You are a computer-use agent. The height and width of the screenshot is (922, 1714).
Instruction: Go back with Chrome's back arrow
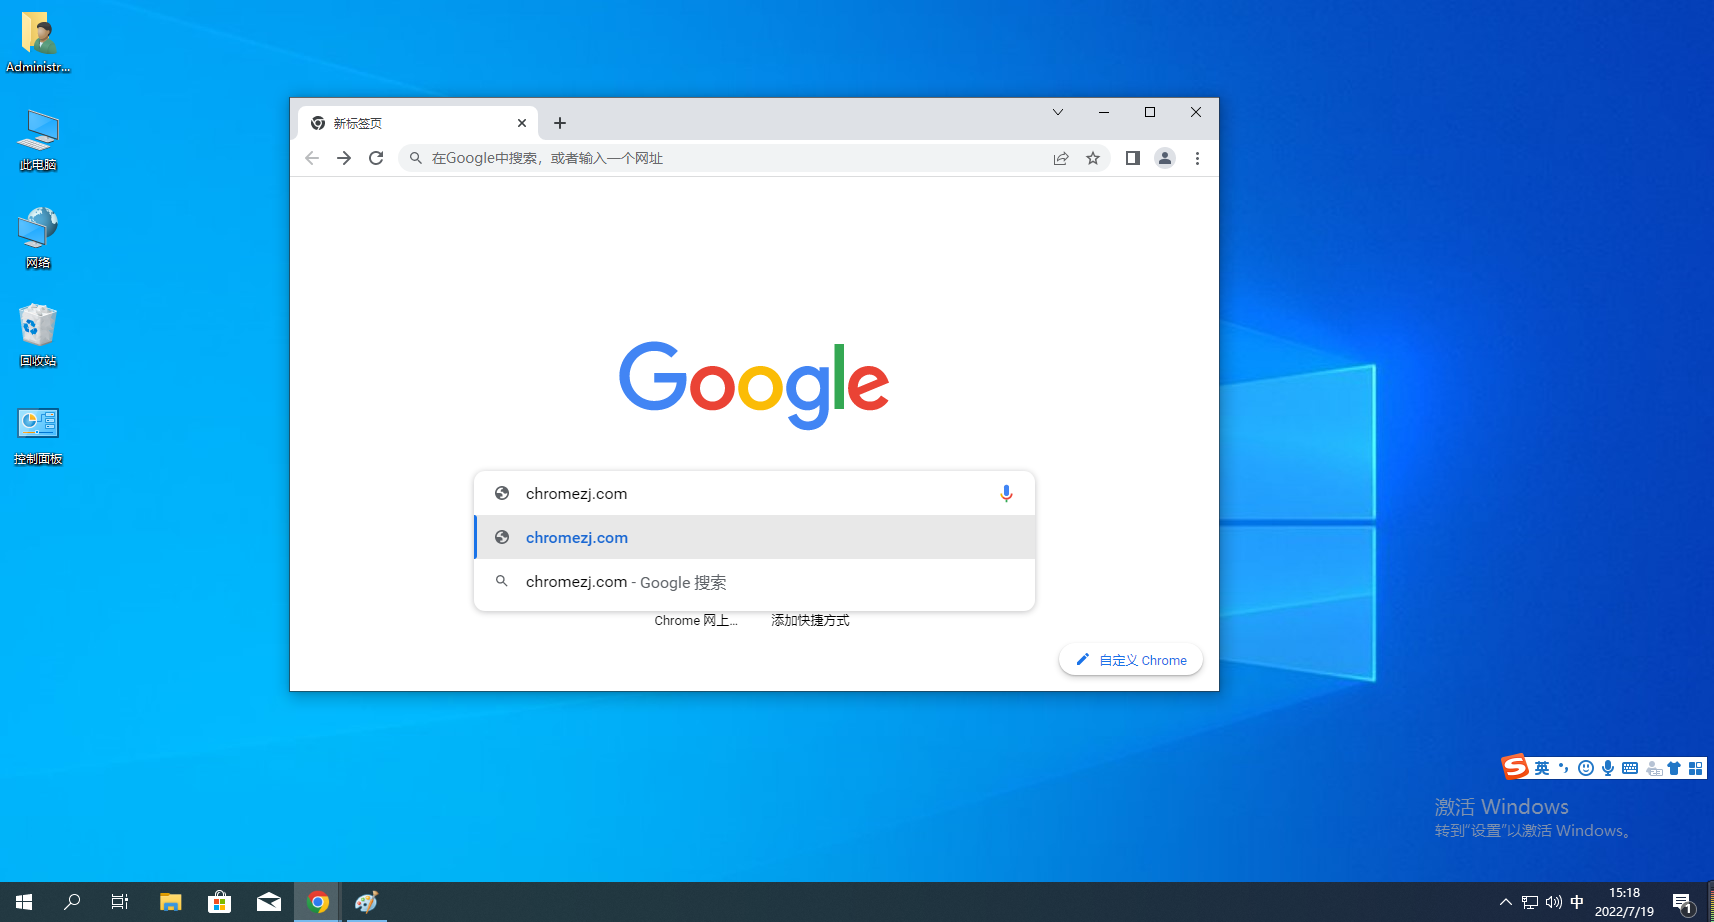tap(312, 158)
